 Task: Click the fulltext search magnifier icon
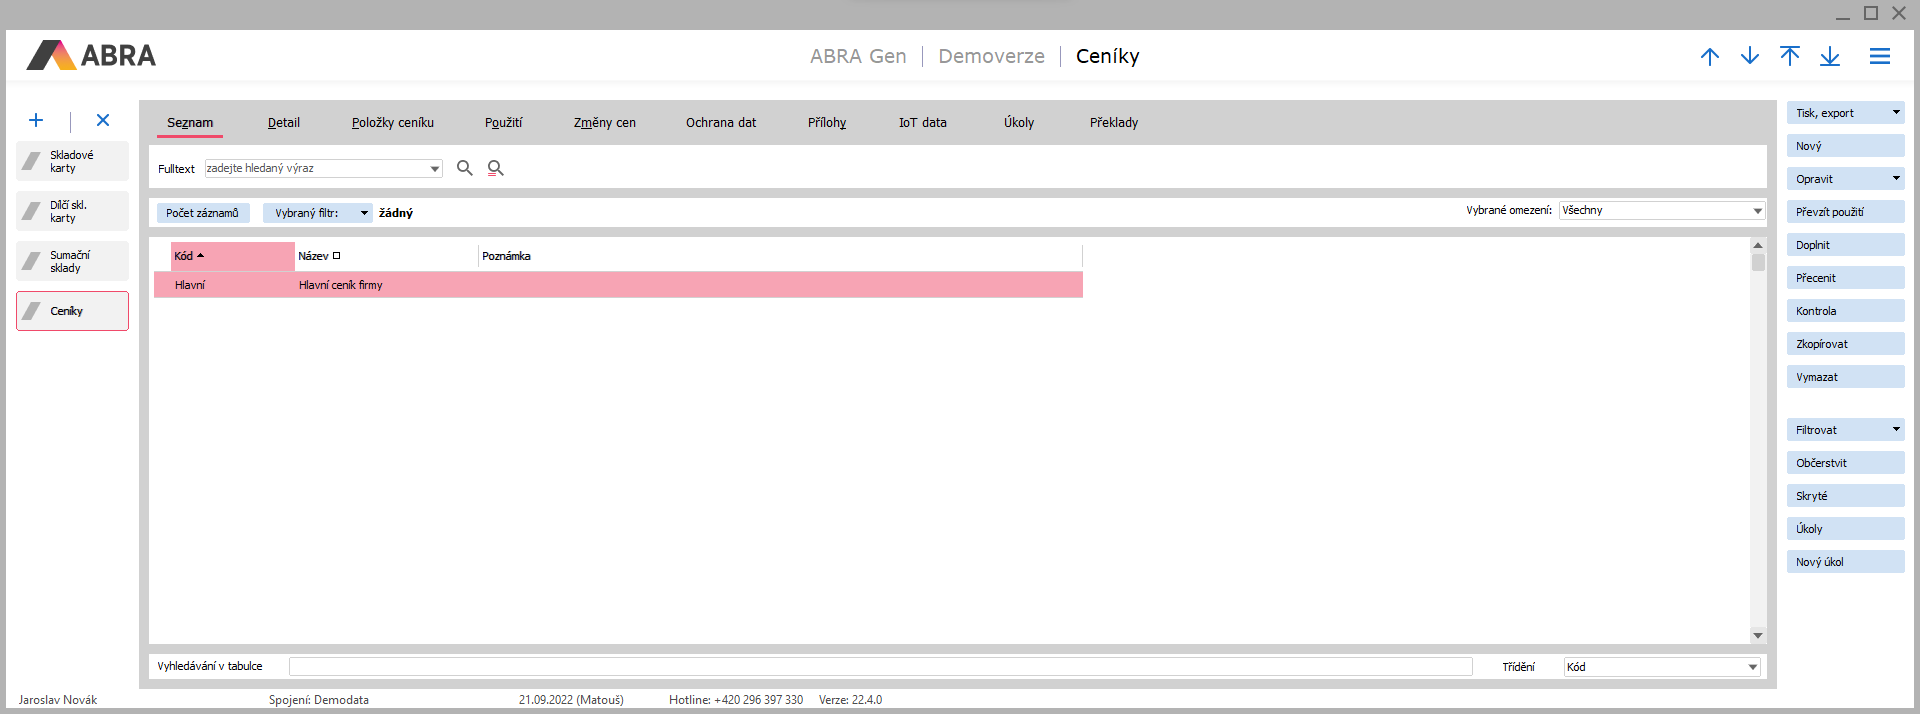464,168
